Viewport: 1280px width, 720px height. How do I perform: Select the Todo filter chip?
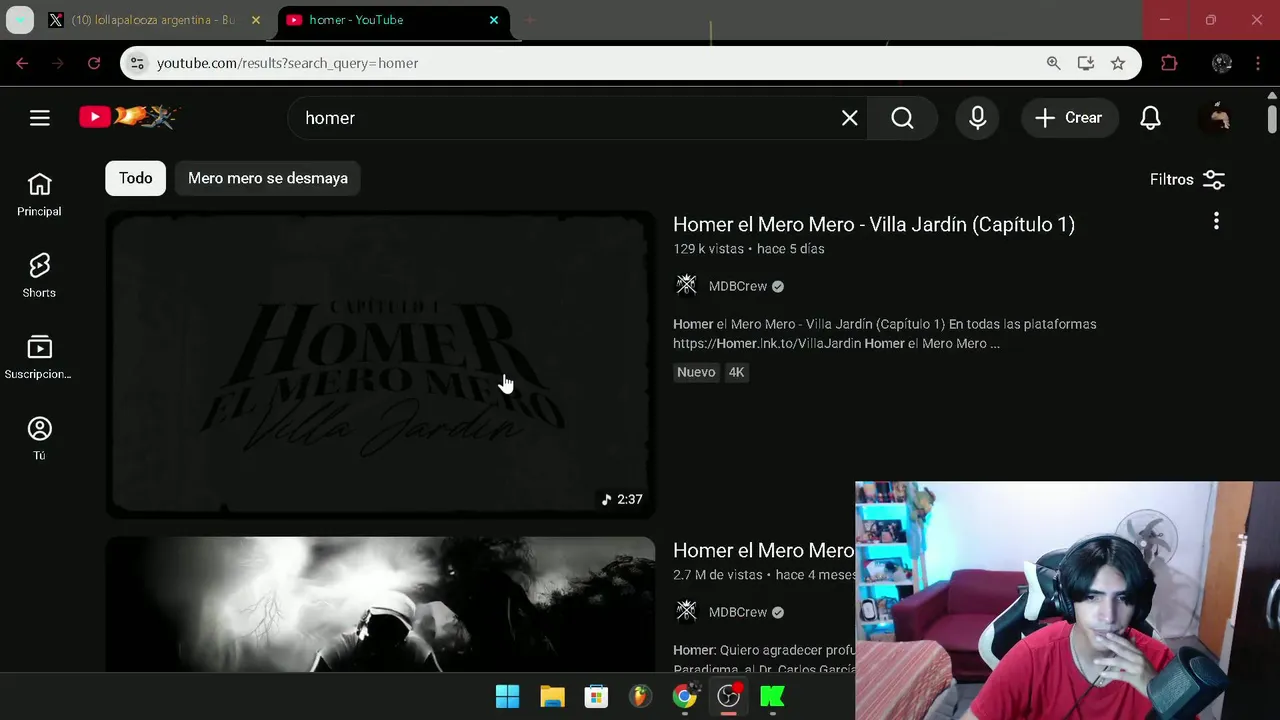tap(136, 178)
